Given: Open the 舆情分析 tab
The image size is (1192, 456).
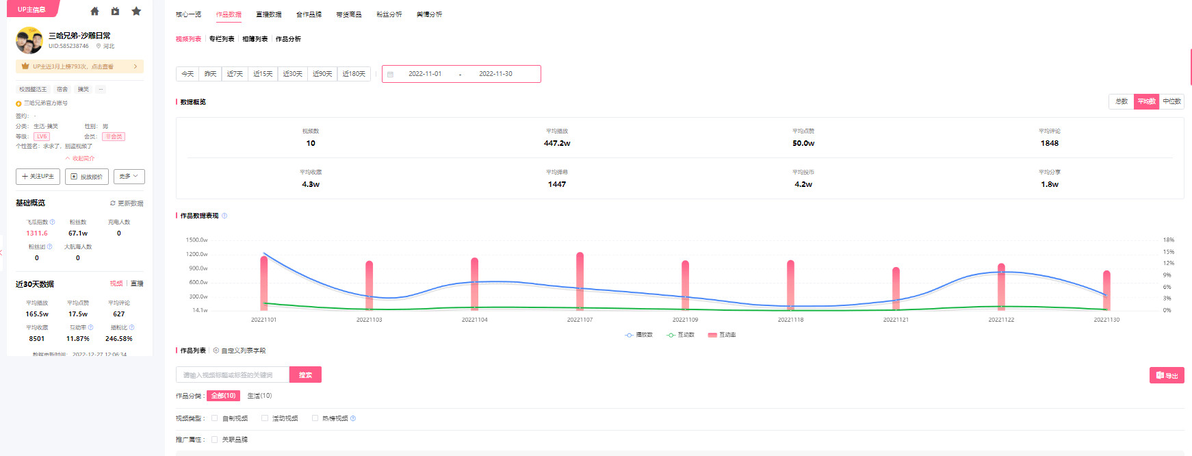Looking at the screenshot, I should pos(430,14).
